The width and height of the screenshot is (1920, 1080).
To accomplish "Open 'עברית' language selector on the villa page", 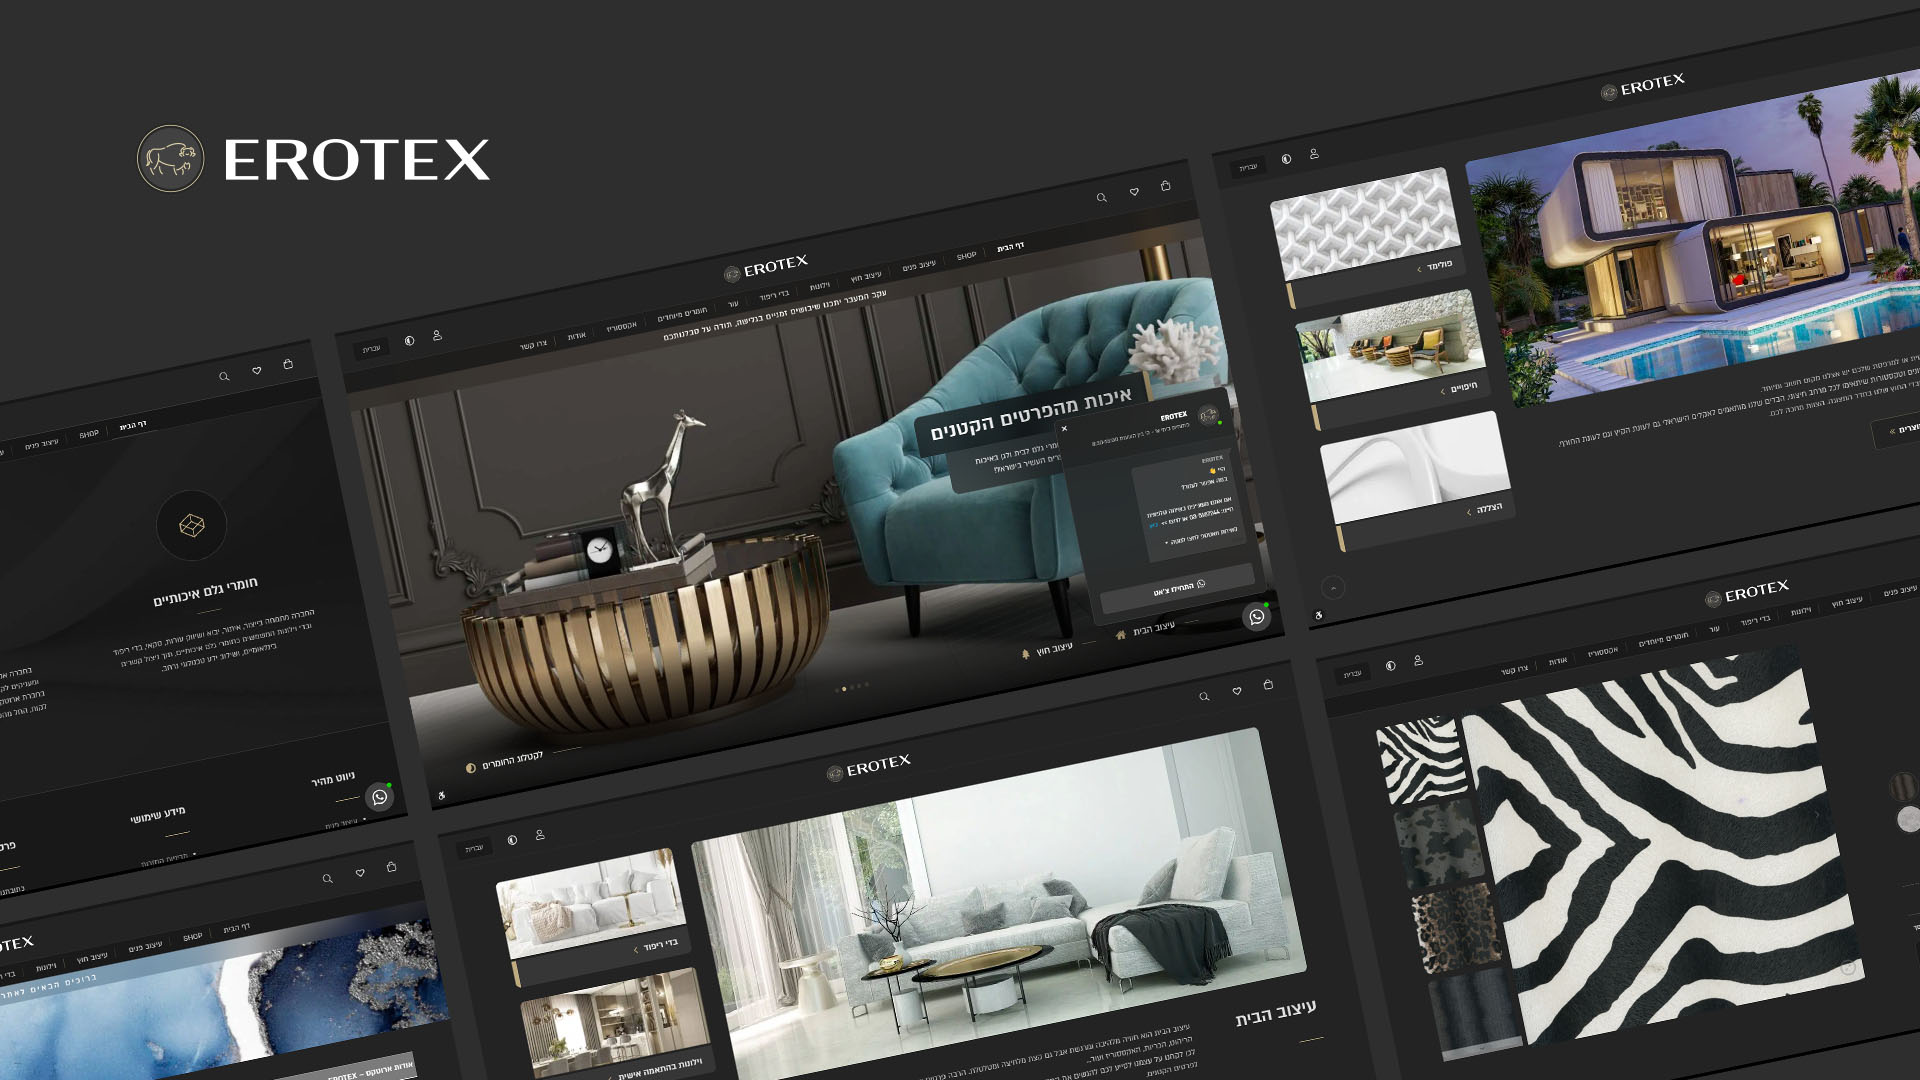I will pyautogui.click(x=1248, y=167).
